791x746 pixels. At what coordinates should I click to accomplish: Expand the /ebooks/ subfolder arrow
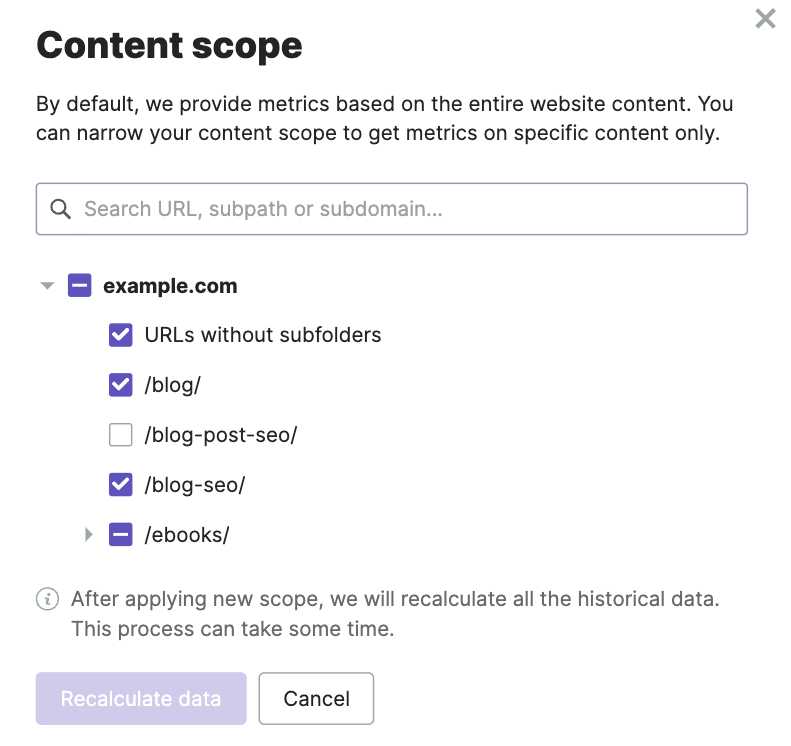pos(89,535)
